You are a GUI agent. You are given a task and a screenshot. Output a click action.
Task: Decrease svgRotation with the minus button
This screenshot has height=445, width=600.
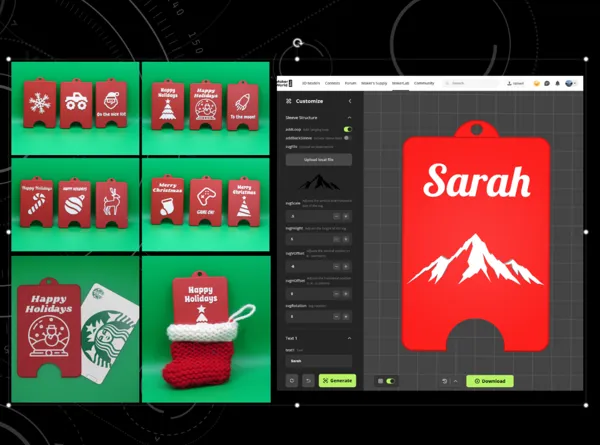coord(336,316)
